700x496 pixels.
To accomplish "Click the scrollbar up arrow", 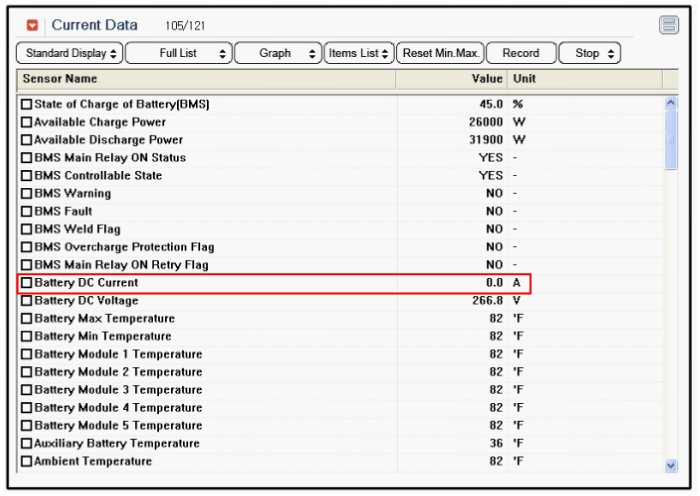I will pyautogui.click(x=671, y=102).
